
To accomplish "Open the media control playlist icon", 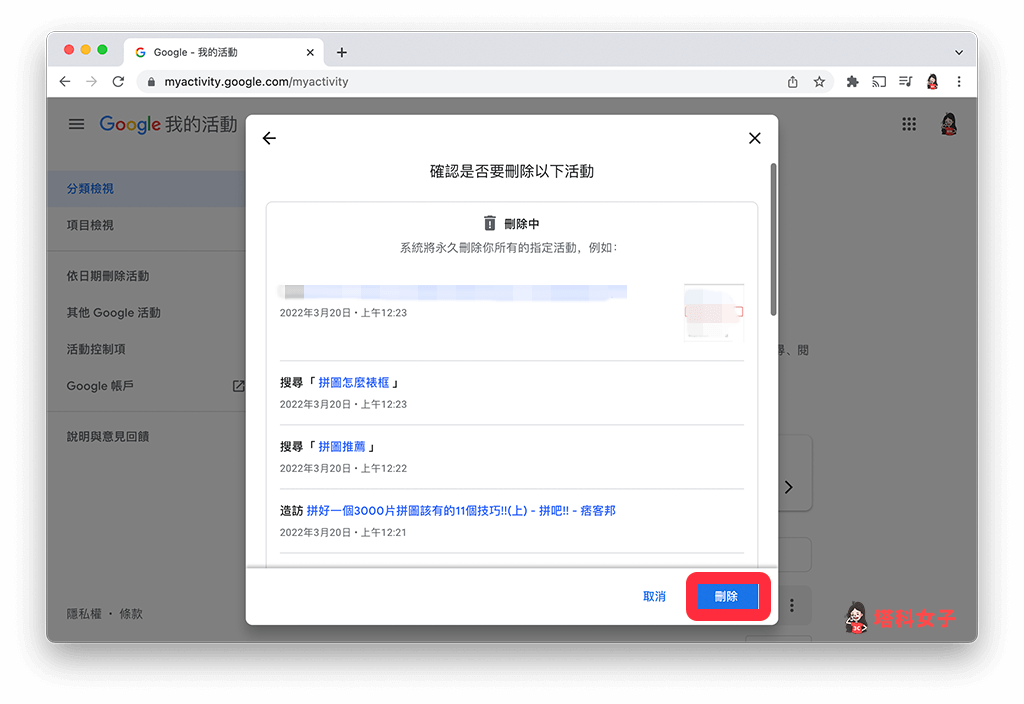I will point(905,82).
